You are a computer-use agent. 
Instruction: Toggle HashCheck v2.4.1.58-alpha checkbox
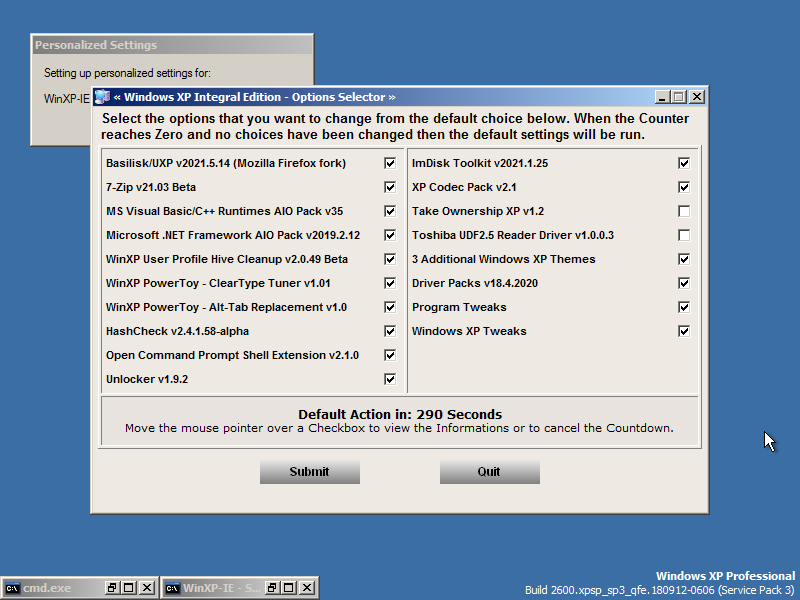[x=390, y=331]
